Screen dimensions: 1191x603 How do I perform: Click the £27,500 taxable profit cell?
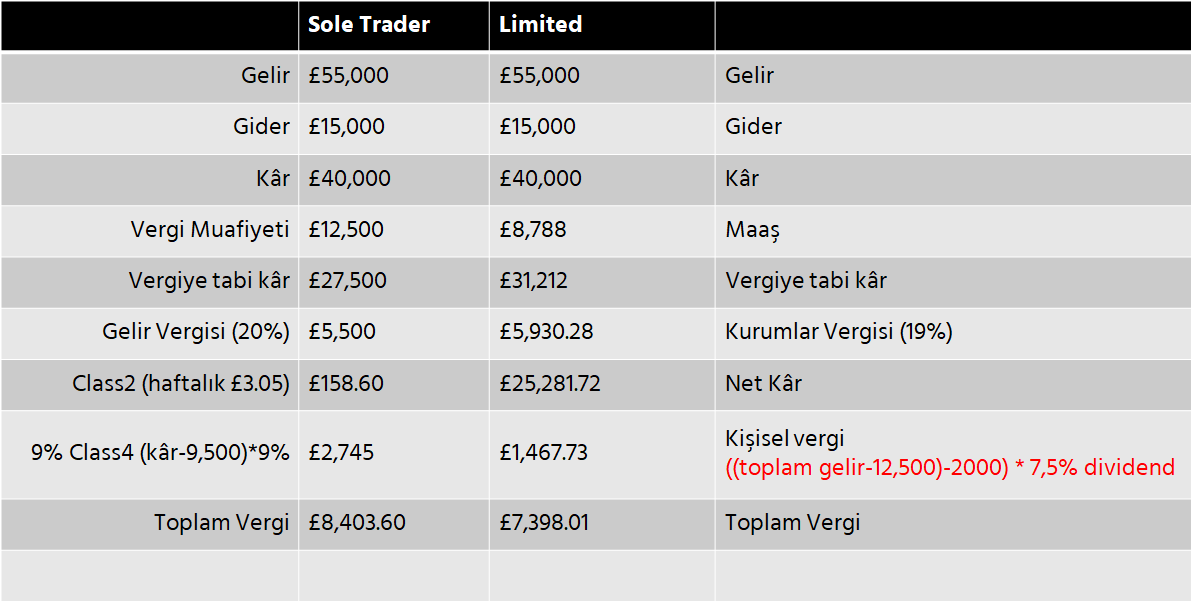[x=348, y=281]
